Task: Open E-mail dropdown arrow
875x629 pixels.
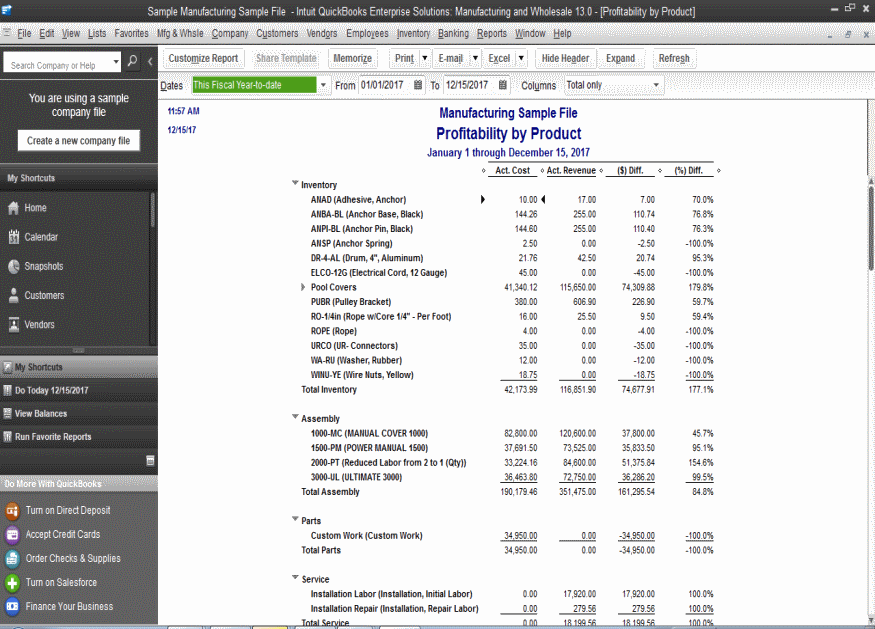Action: (x=475, y=58)
